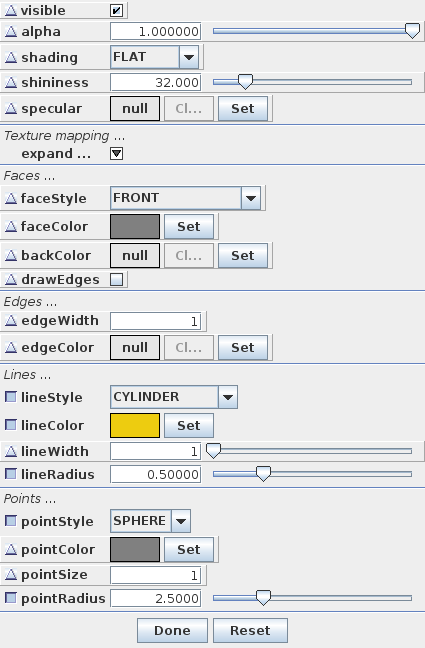The height and width of the screenshot is (648, 425).
Task: Click Set button for backColor
Action: (243, 255)
